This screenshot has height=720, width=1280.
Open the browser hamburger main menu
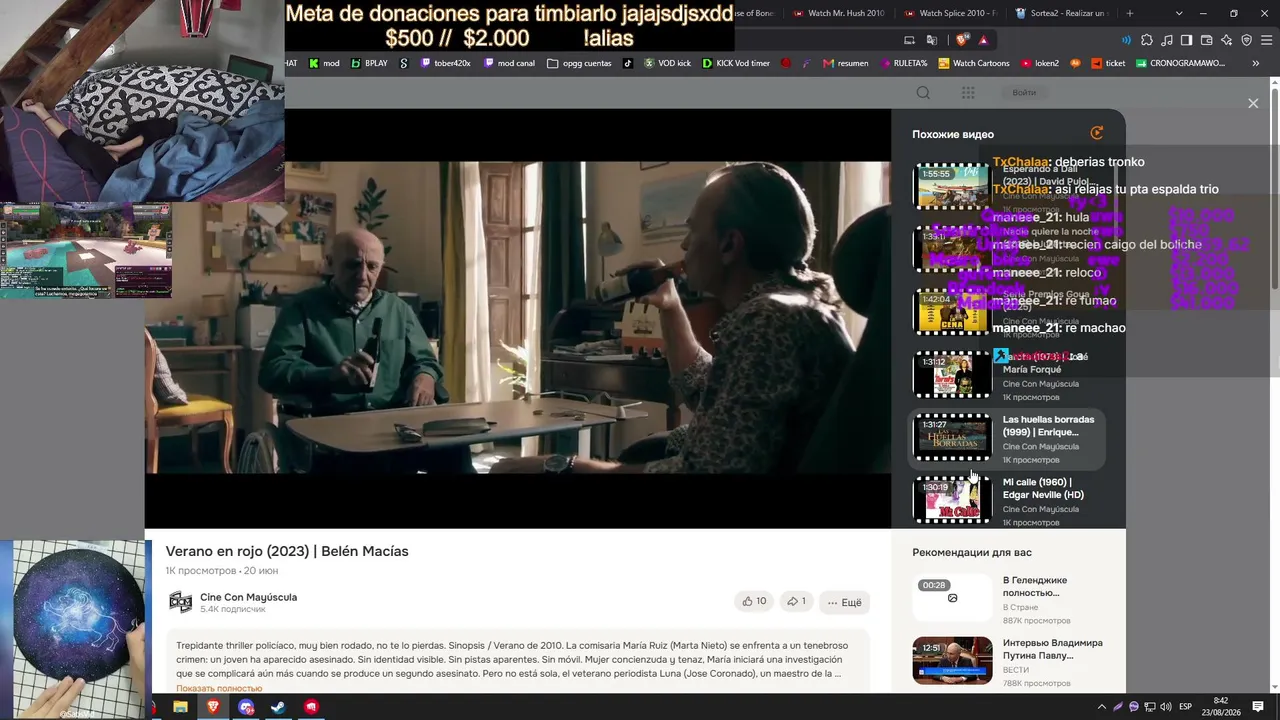pos(1266,40)
